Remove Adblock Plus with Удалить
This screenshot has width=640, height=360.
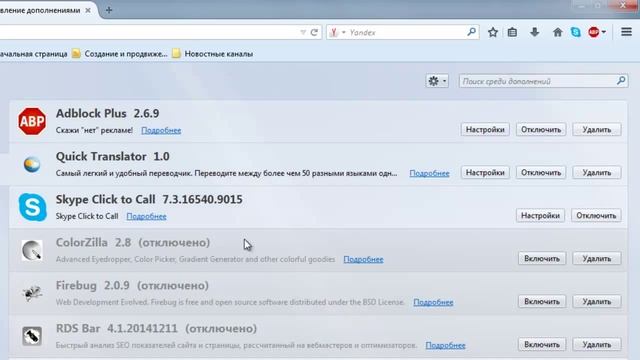[596, 129]
